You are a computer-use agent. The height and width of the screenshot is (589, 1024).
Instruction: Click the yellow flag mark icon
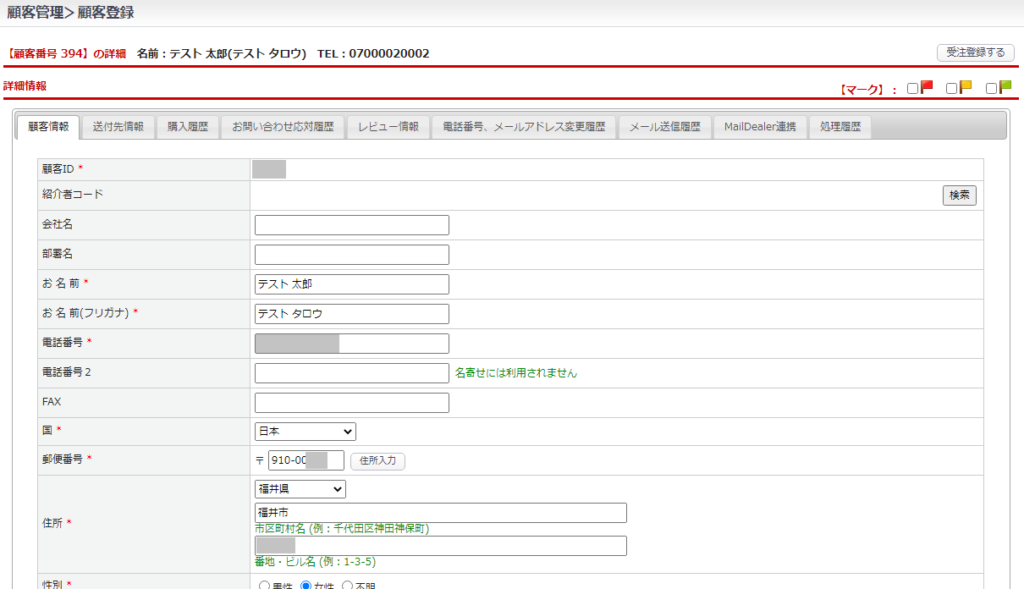pos(966,87)
